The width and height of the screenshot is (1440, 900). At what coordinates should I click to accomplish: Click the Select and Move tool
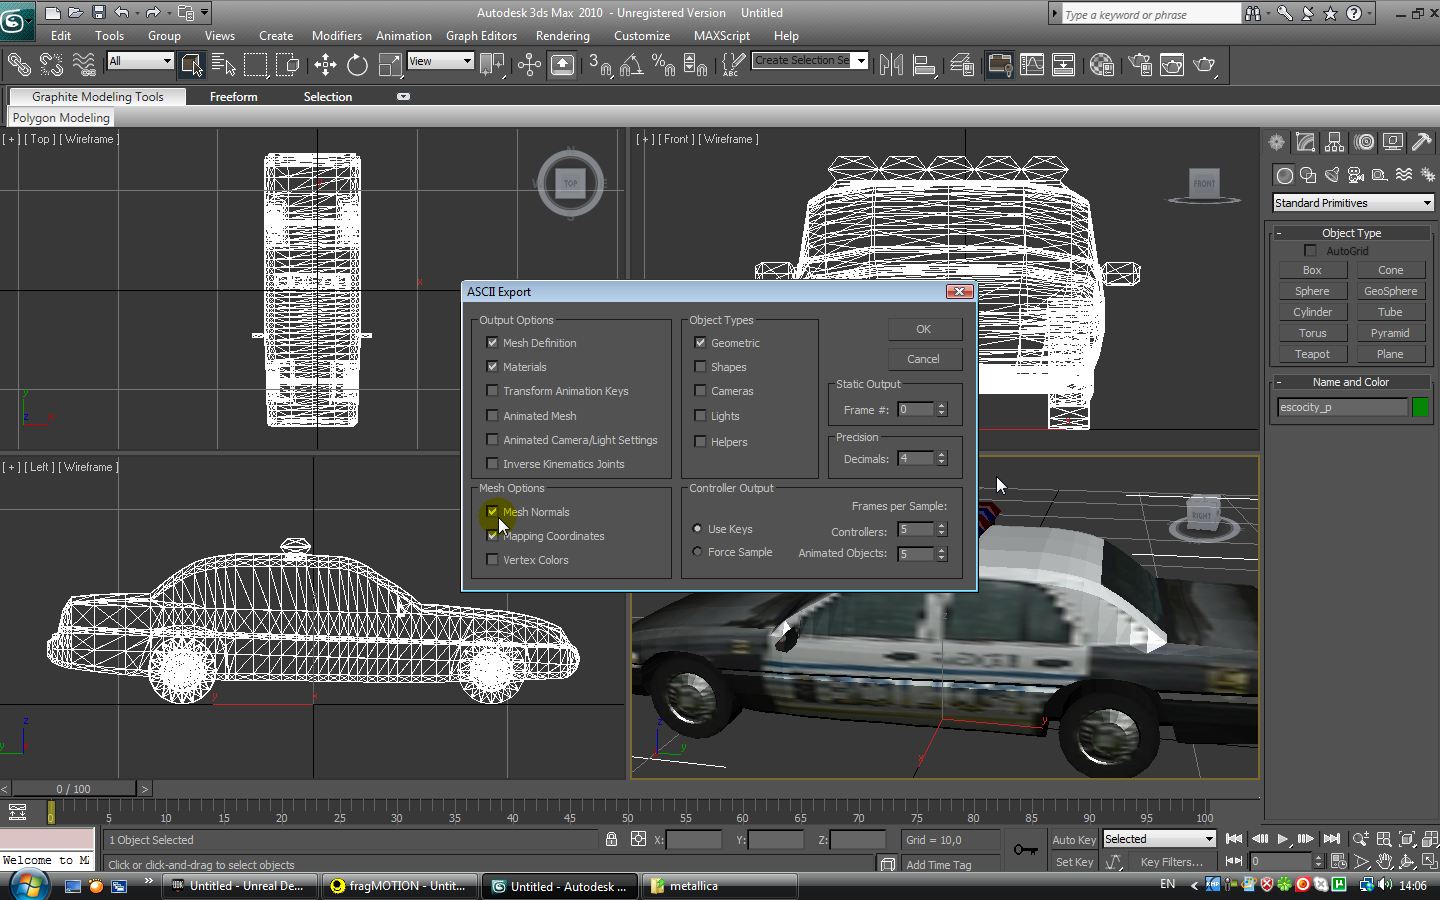pyautogui.click(x=325, y=66)
